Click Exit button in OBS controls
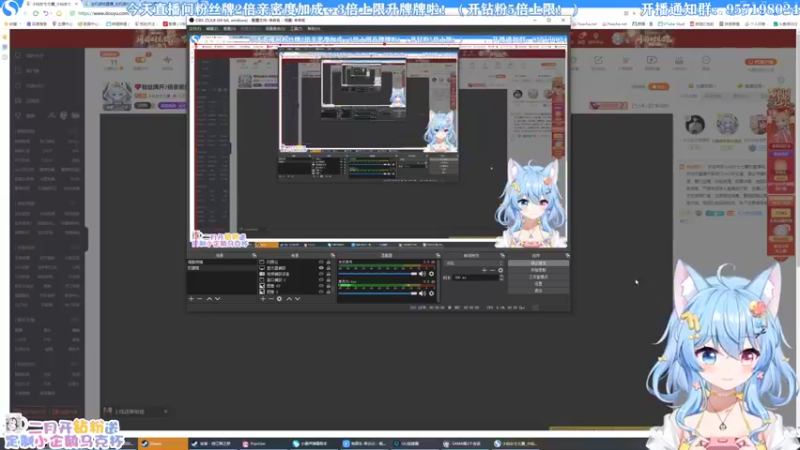 pyautogui.click(x=538, y=290)
